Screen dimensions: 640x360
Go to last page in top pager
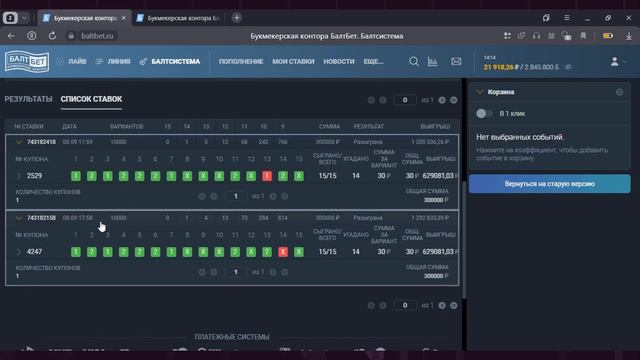(453, 100)
